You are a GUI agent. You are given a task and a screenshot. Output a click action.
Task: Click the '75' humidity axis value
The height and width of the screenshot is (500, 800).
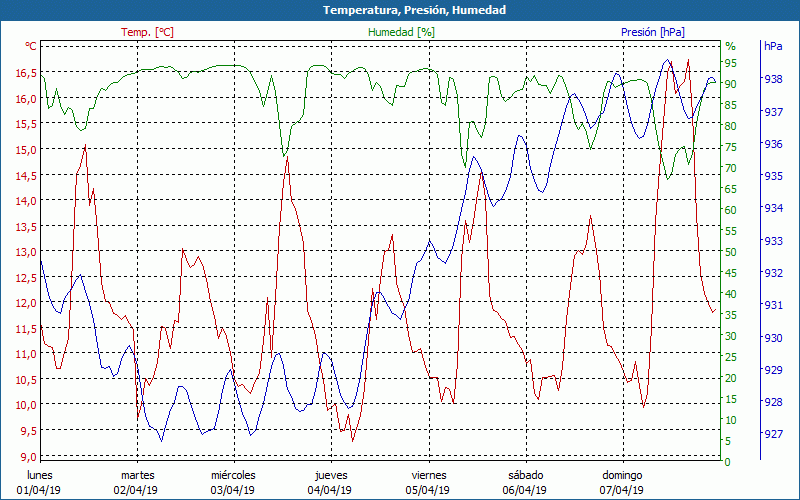[731, 147]
